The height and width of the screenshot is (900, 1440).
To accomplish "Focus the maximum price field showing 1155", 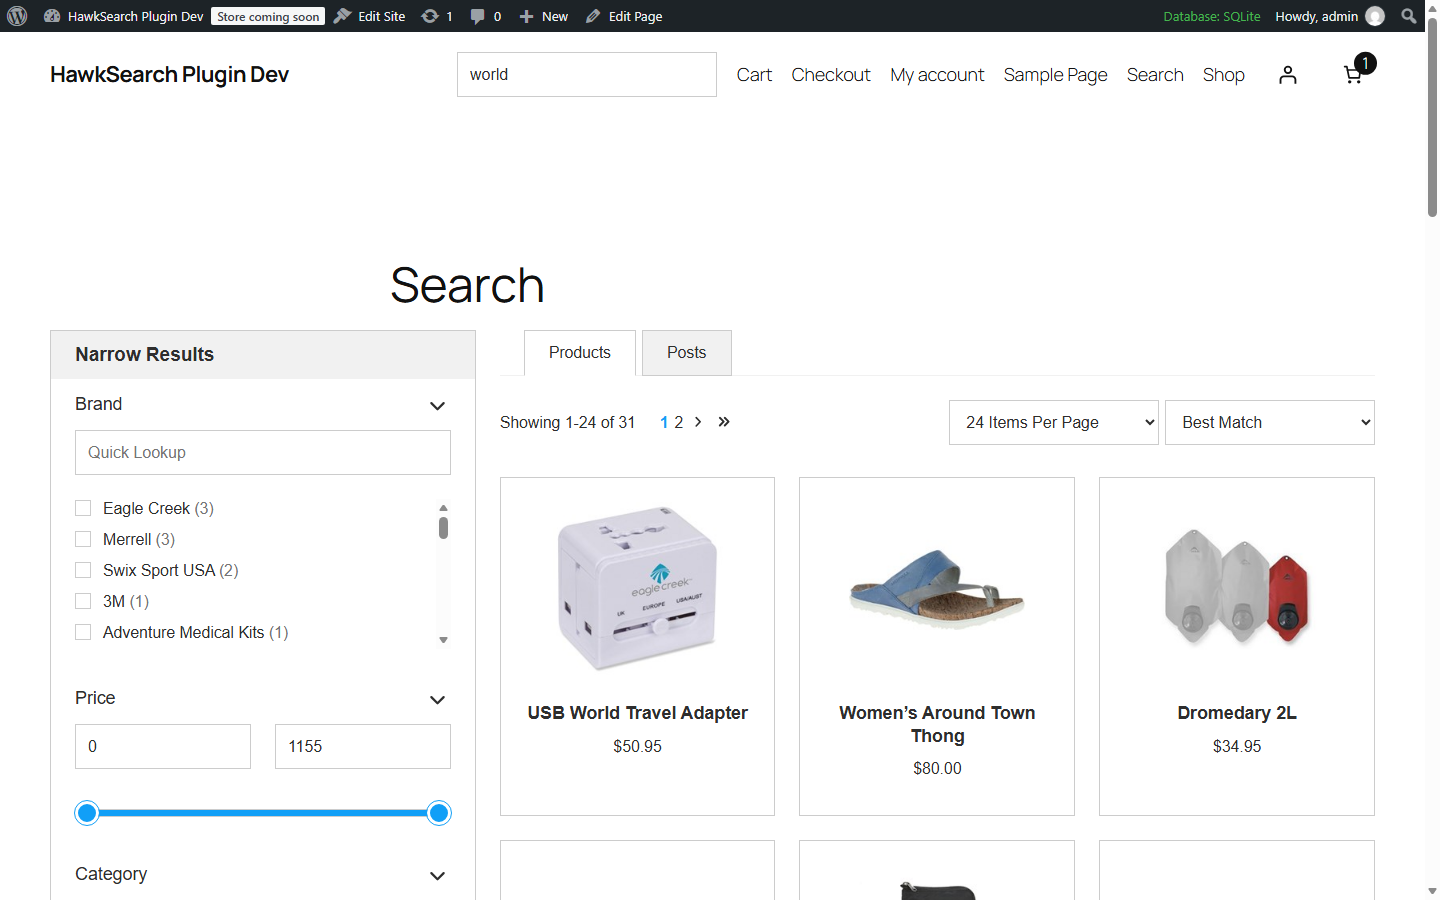I will pyautogui.click(x=363, y=747).
